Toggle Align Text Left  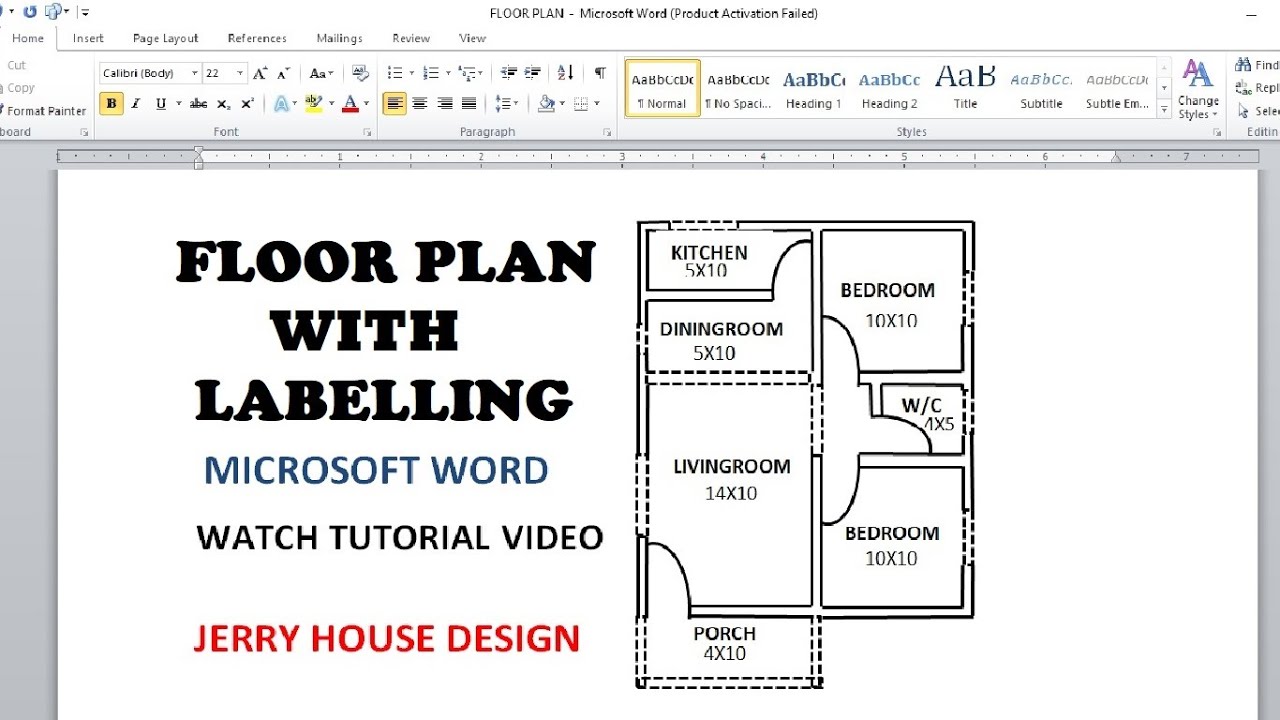[x=395, y=103]
